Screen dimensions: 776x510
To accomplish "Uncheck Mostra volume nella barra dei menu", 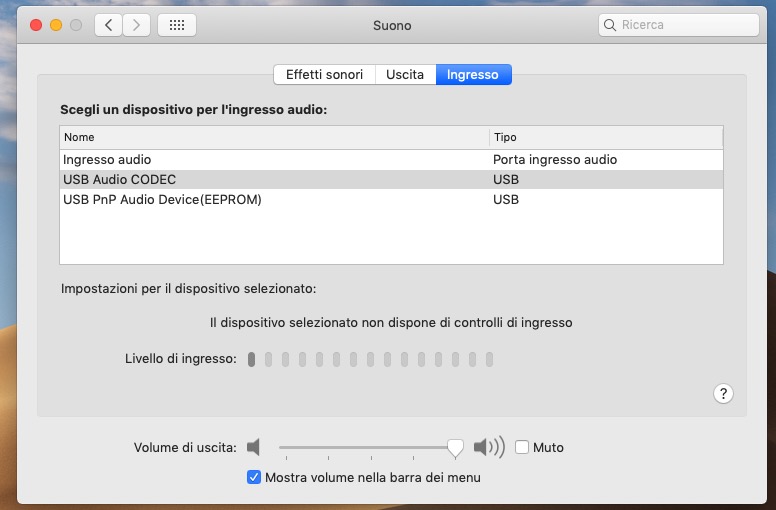I will [254, 477].
